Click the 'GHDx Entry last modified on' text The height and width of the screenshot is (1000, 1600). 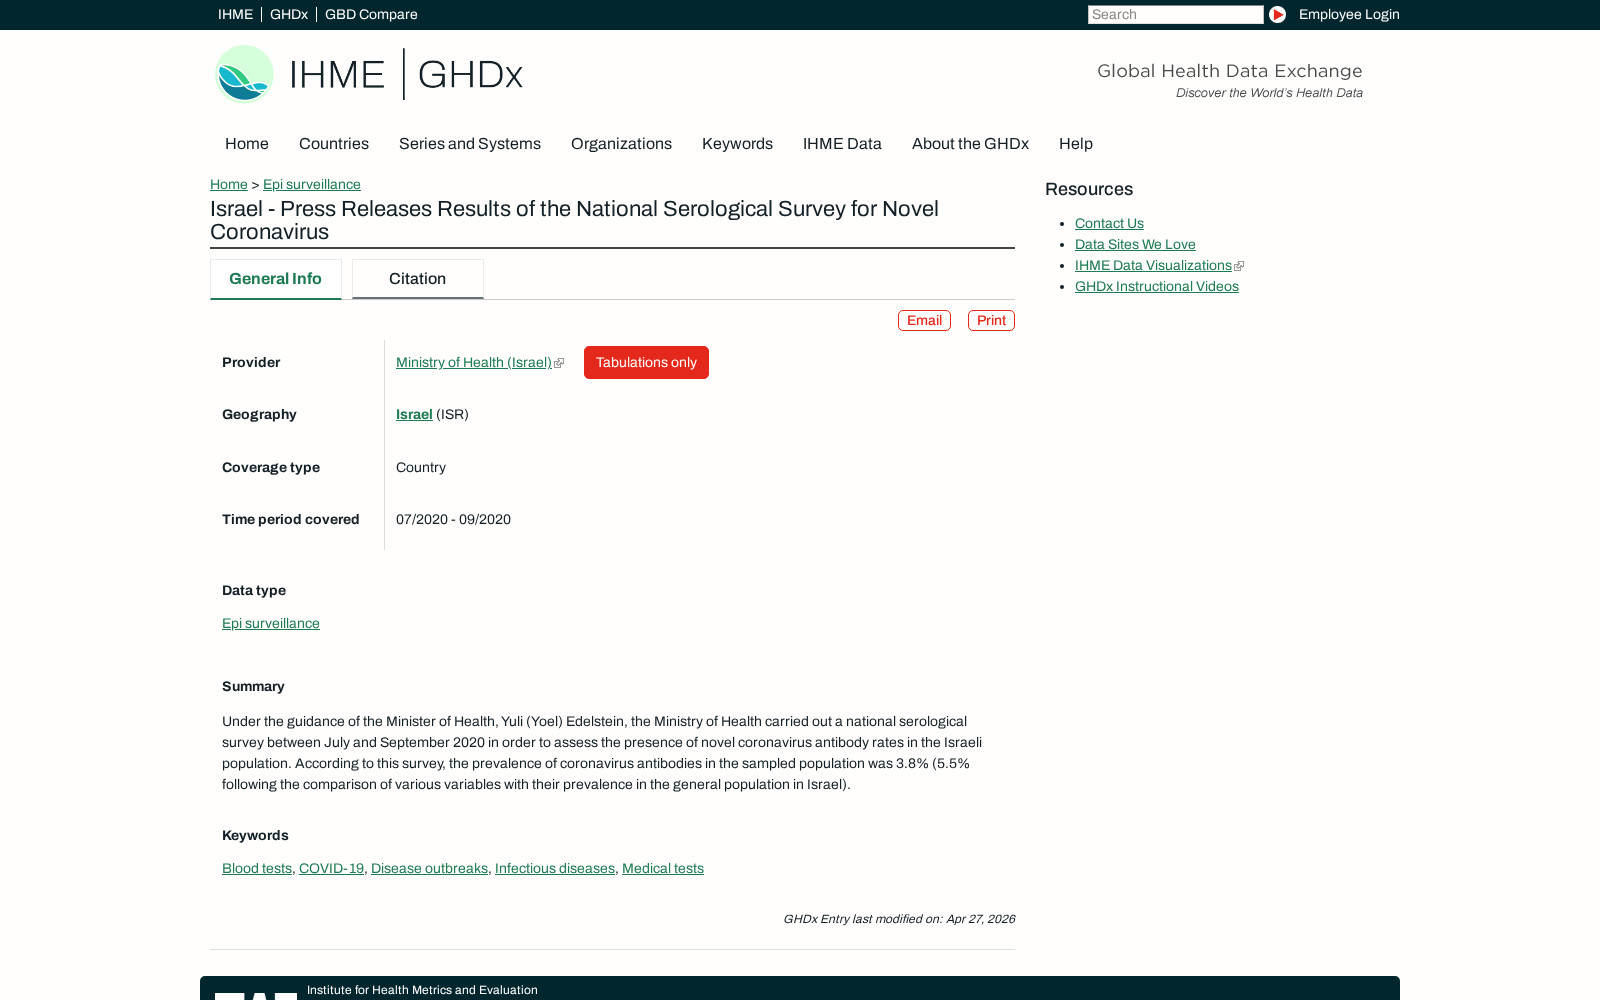click(899, 919)
